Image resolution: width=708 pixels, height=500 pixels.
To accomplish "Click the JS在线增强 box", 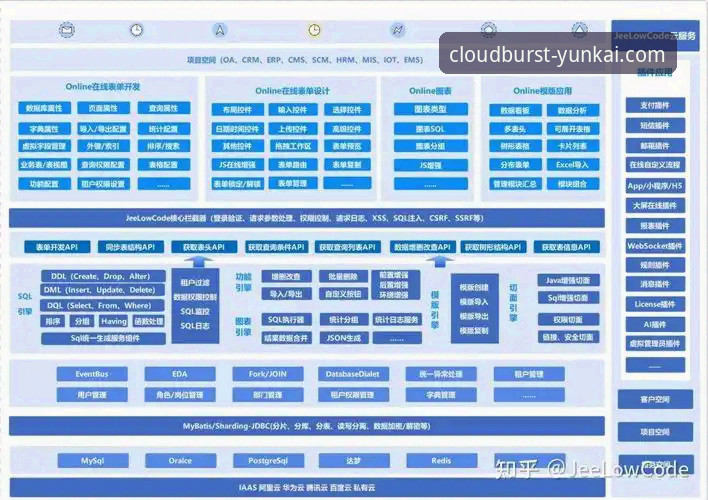I will (x=238, y=165).
